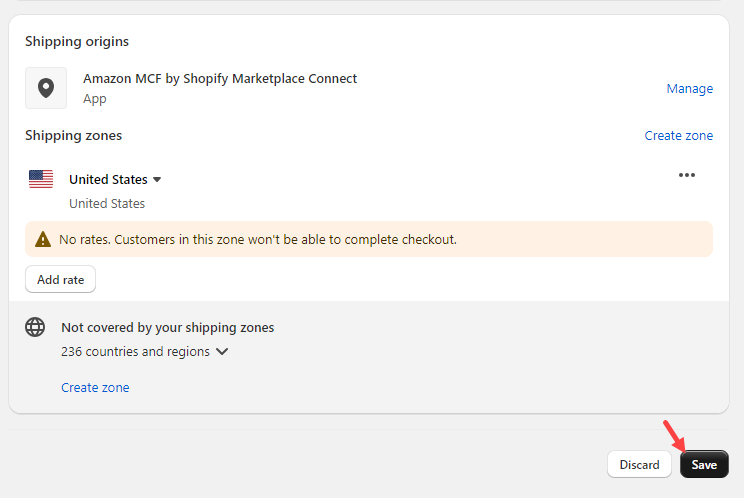Select the bold United States zone name
The width and height of the screenshot is (744, 498).
tap(109, 180)
